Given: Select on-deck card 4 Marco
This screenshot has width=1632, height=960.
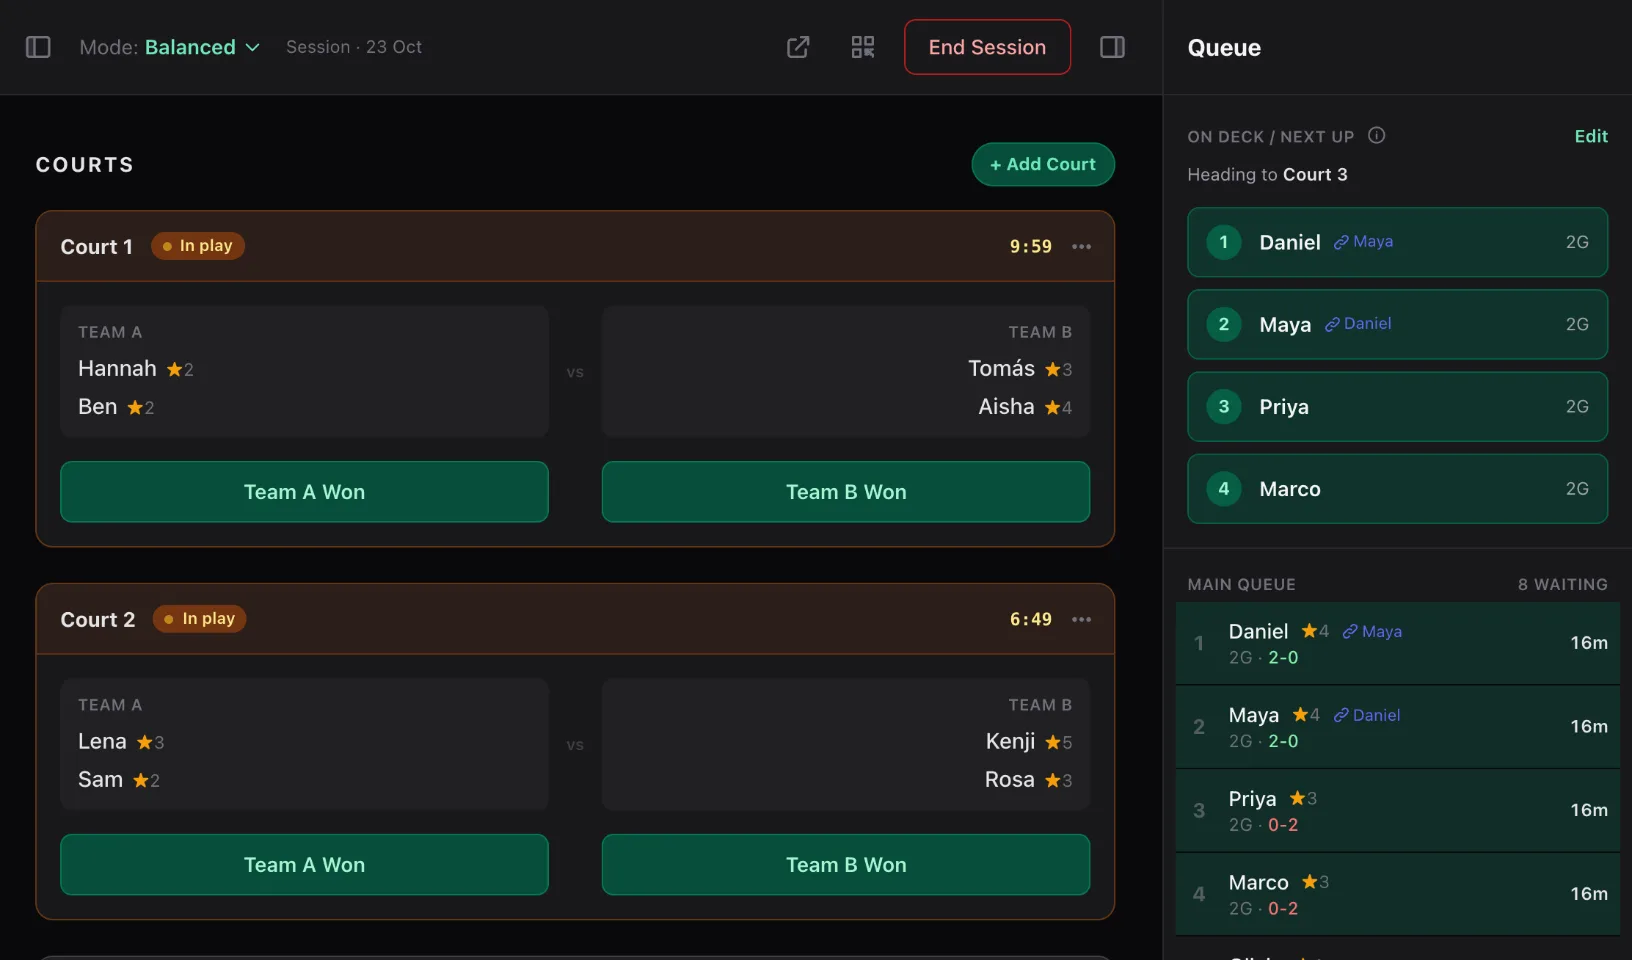Looking at the screenshot, I should 1397,489.
